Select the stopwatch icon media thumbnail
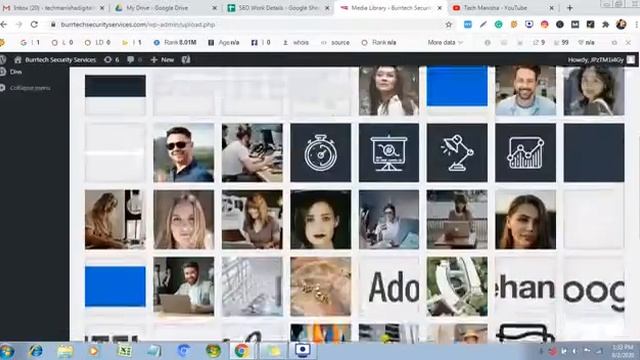 (320, 153)
